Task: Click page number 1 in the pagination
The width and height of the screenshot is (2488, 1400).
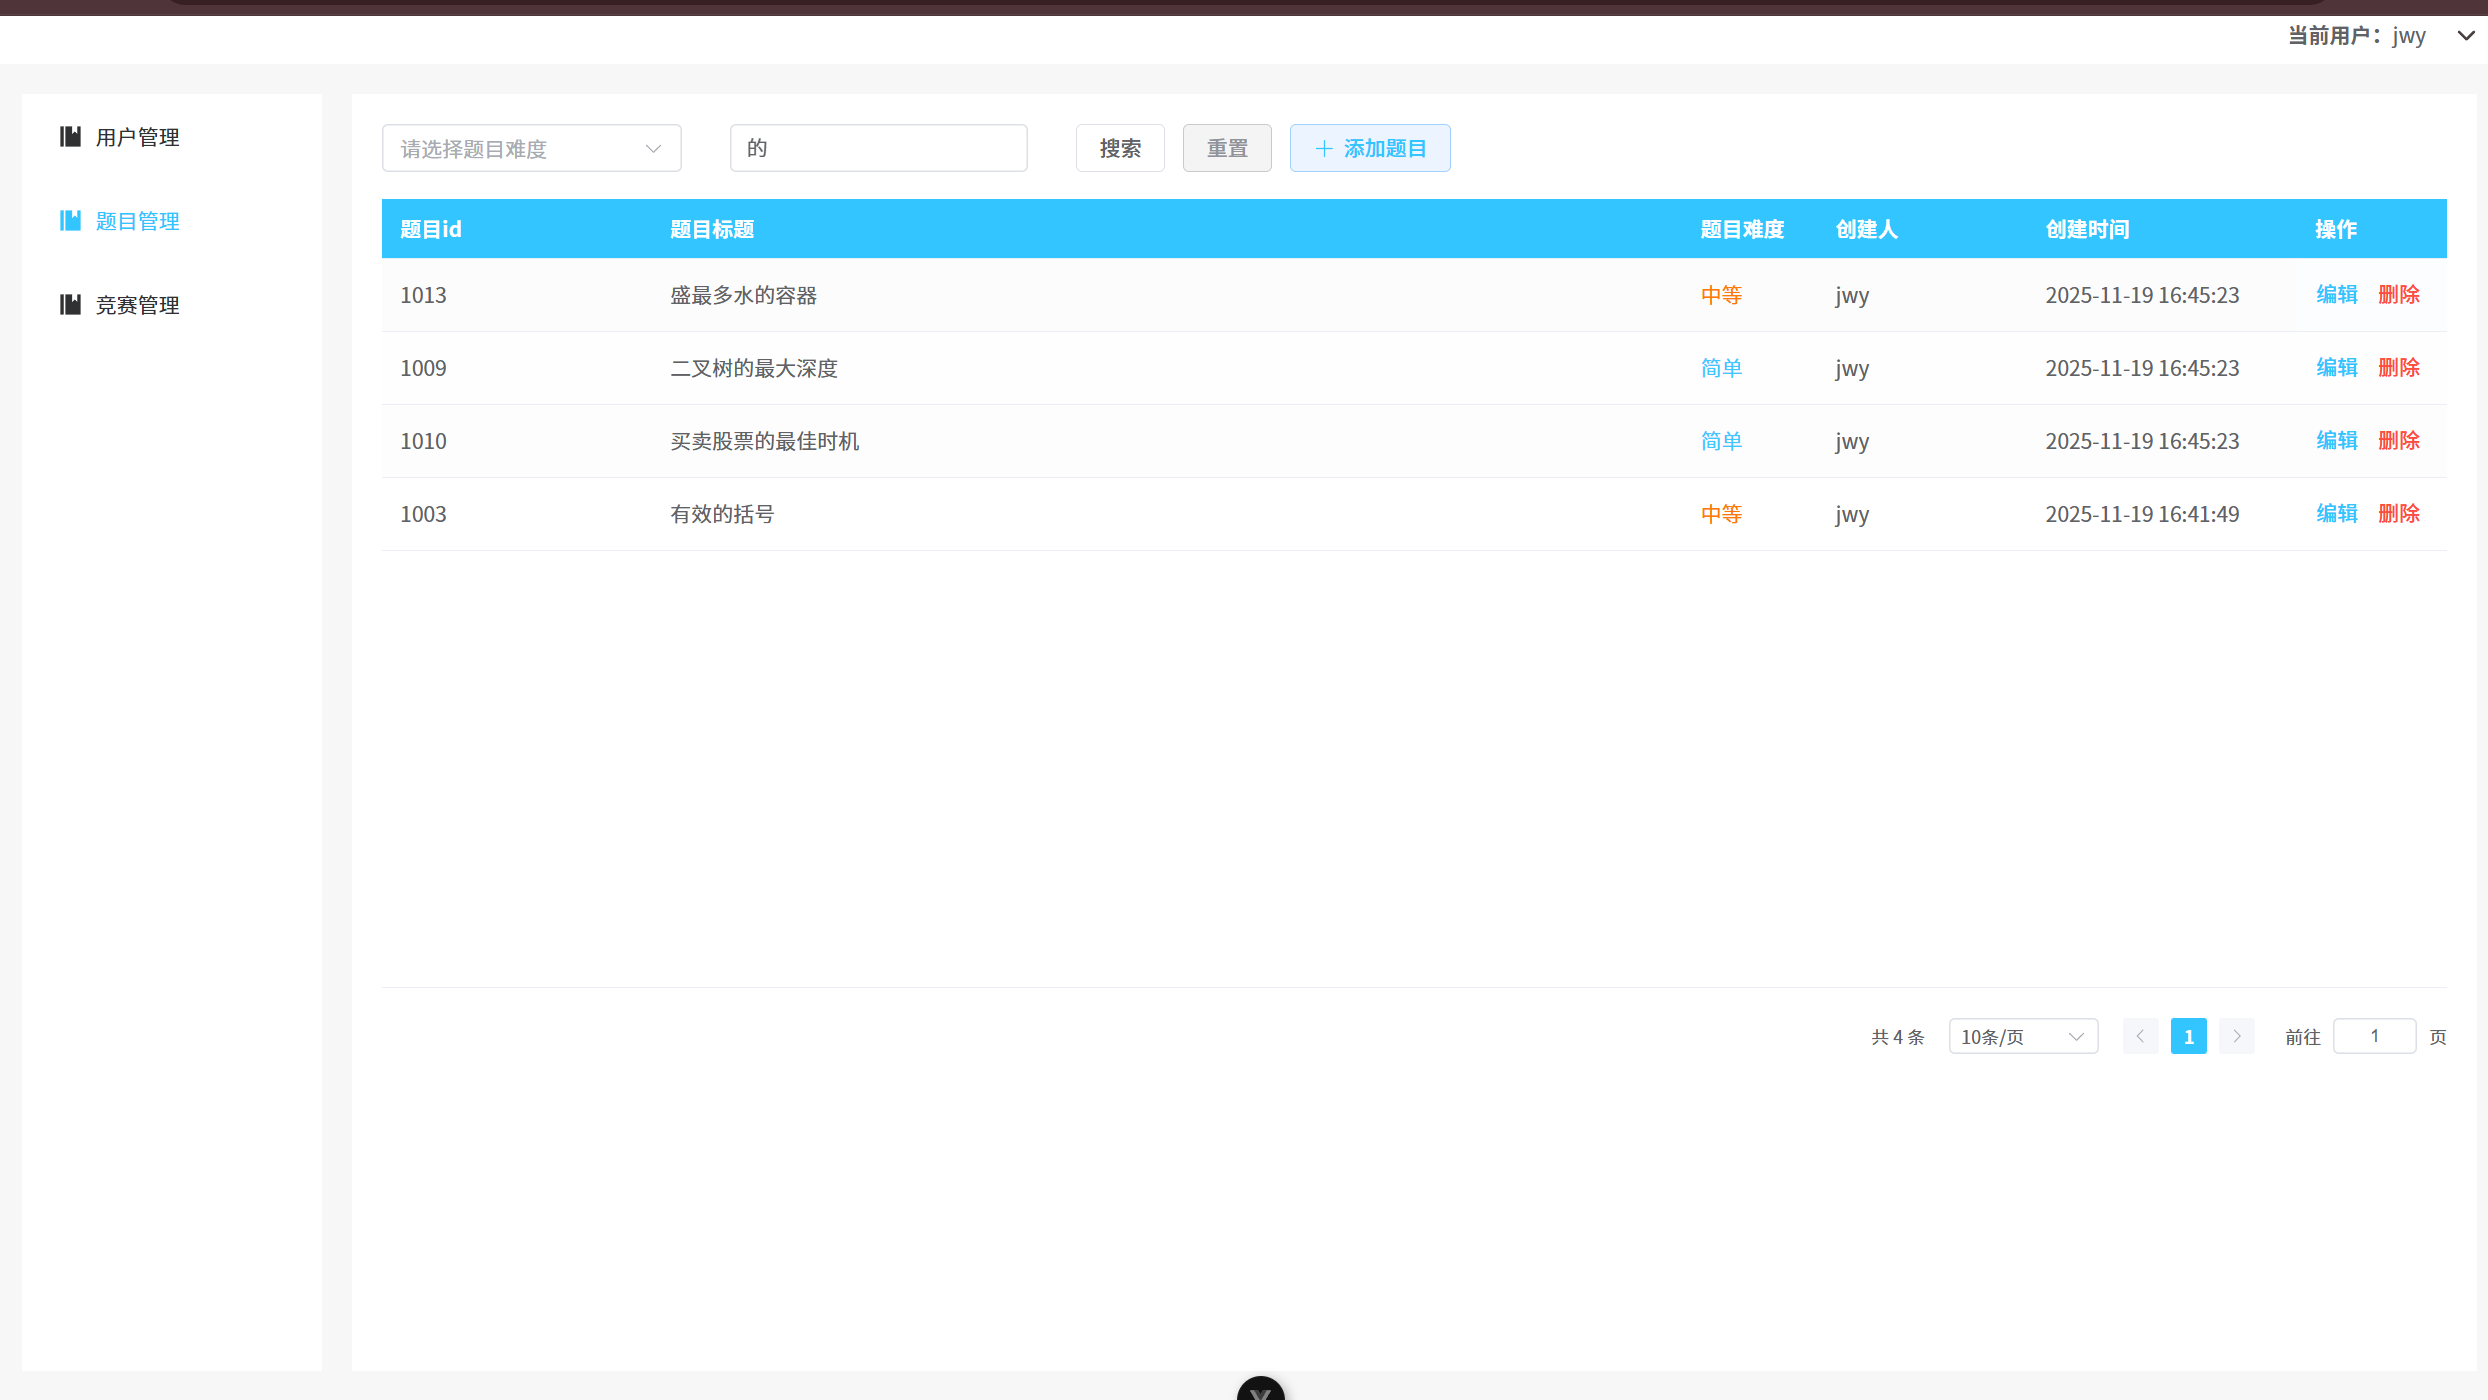Action: pyautogui.click(x=2188, y=1036)
